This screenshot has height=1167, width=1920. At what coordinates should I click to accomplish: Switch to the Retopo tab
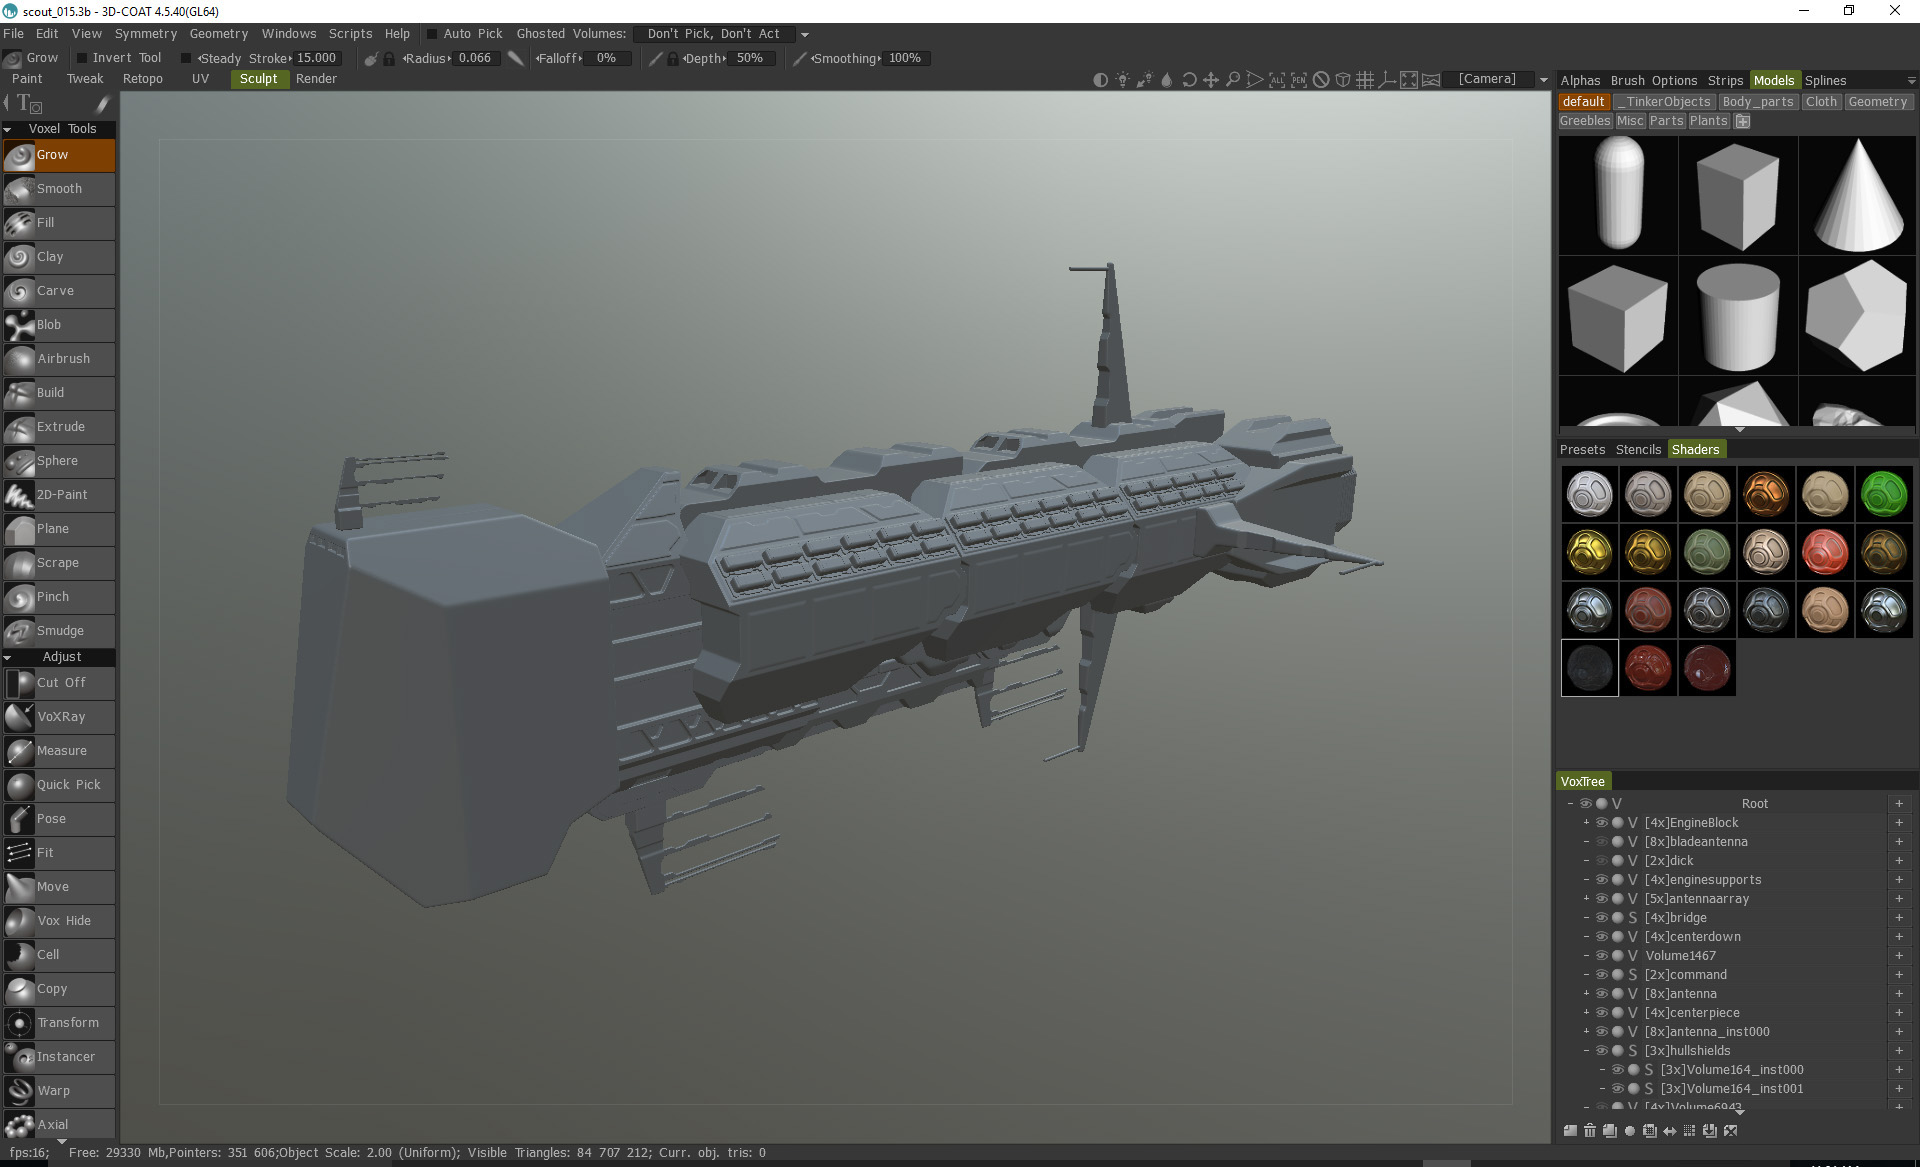pyautogui.click(x=142, y=79)
